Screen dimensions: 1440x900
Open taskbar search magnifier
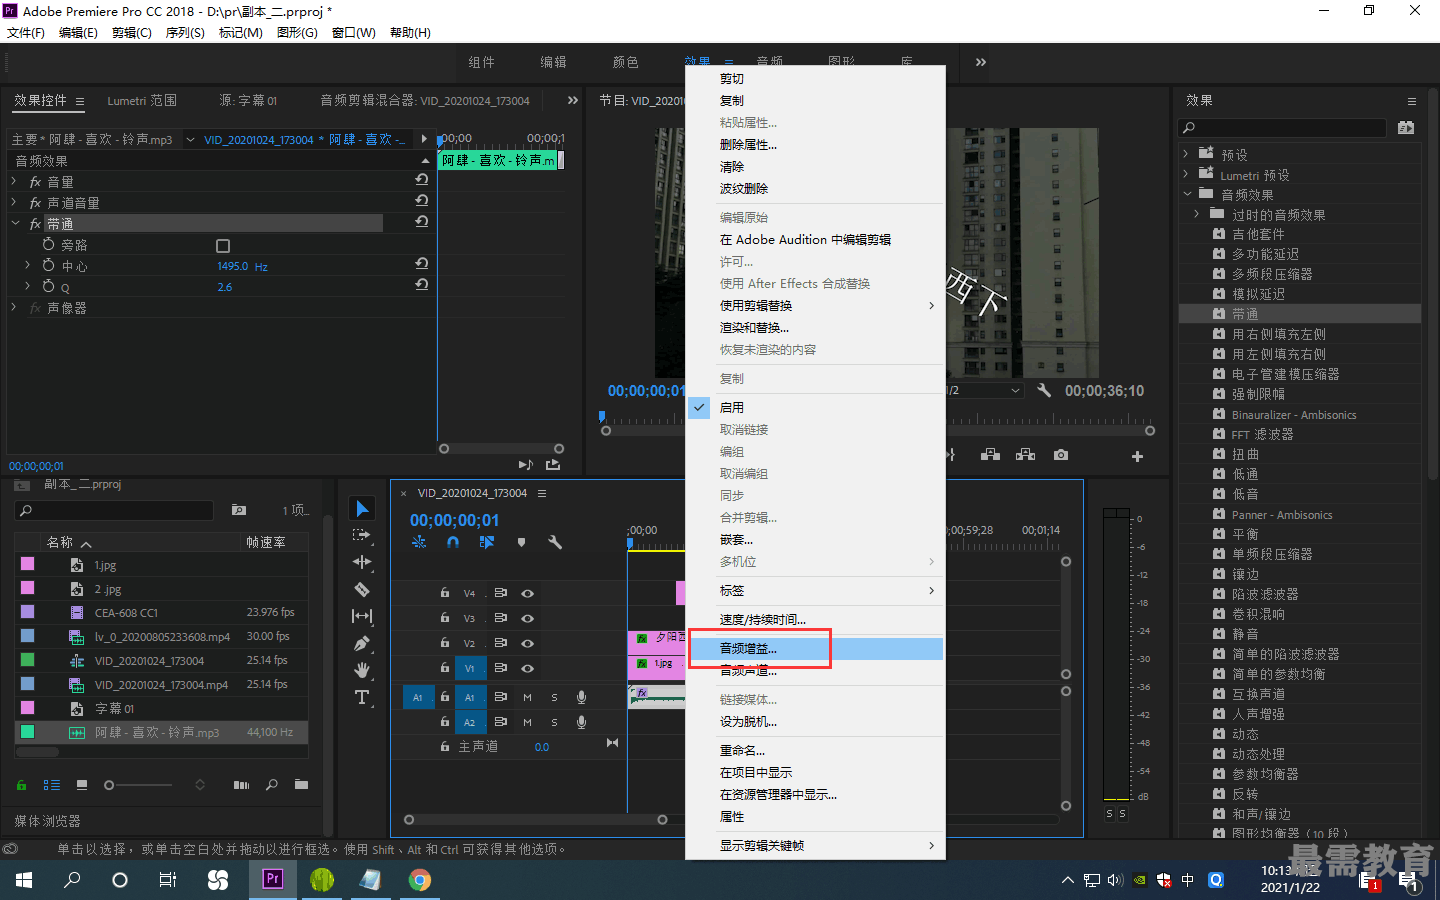pos(72,880)
